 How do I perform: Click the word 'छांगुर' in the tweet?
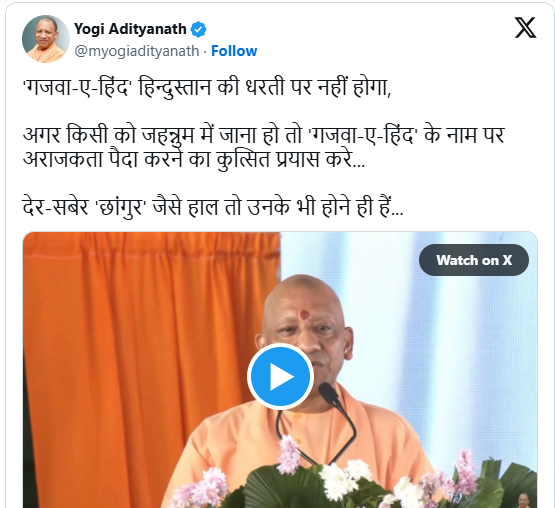click(121, 207)
